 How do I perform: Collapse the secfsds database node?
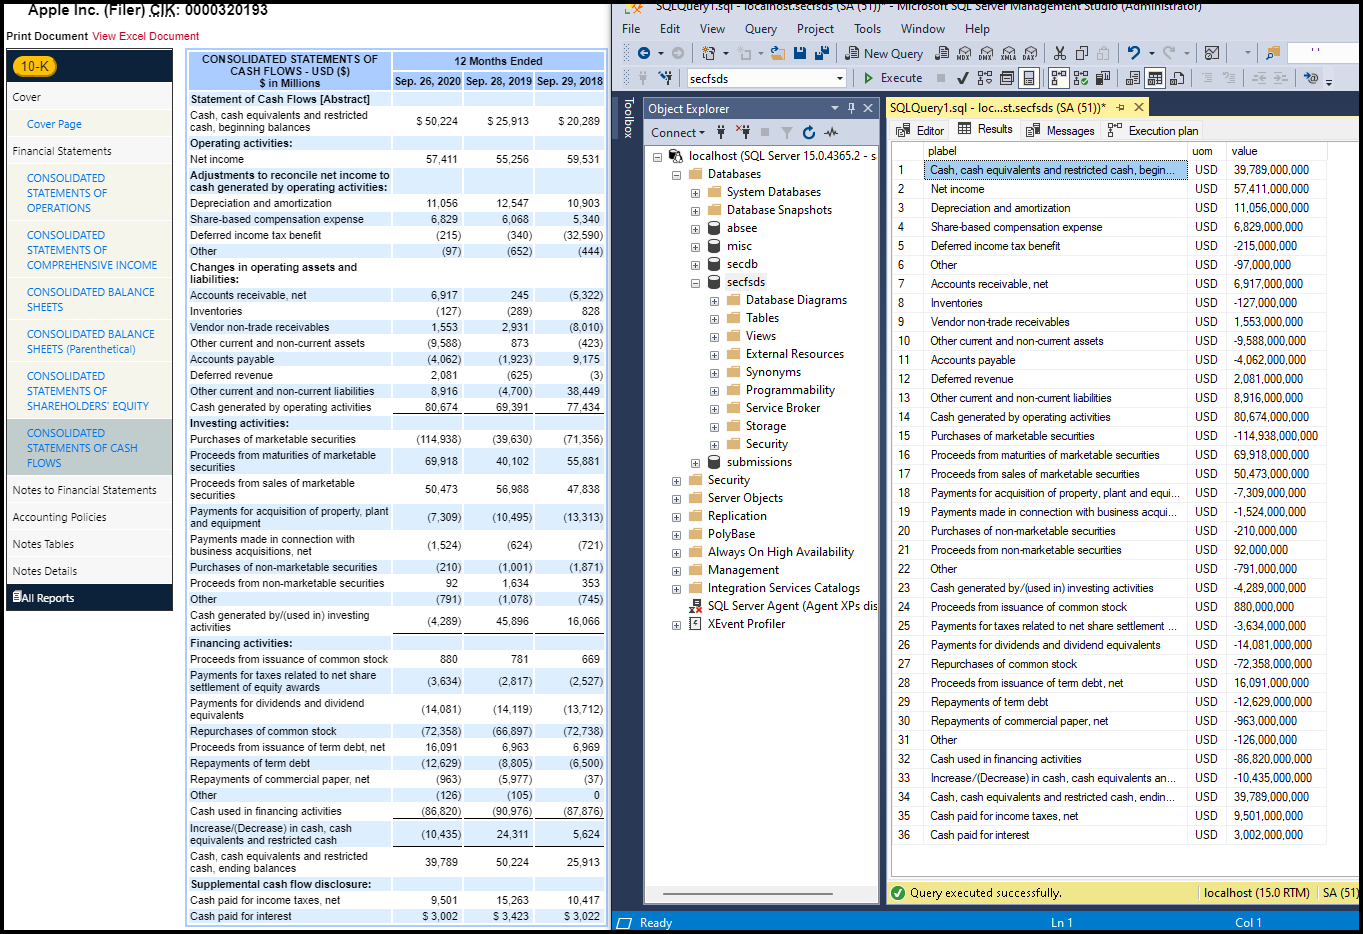(x=695, y=283)
